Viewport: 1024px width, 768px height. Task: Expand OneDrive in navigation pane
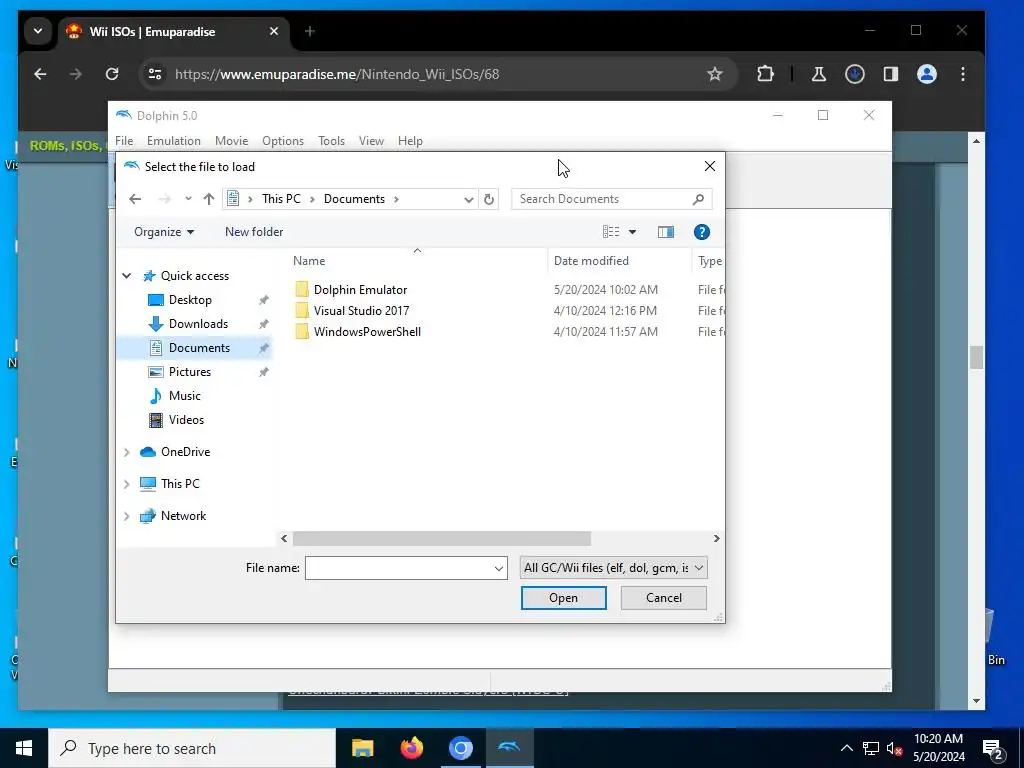(127, 452)
